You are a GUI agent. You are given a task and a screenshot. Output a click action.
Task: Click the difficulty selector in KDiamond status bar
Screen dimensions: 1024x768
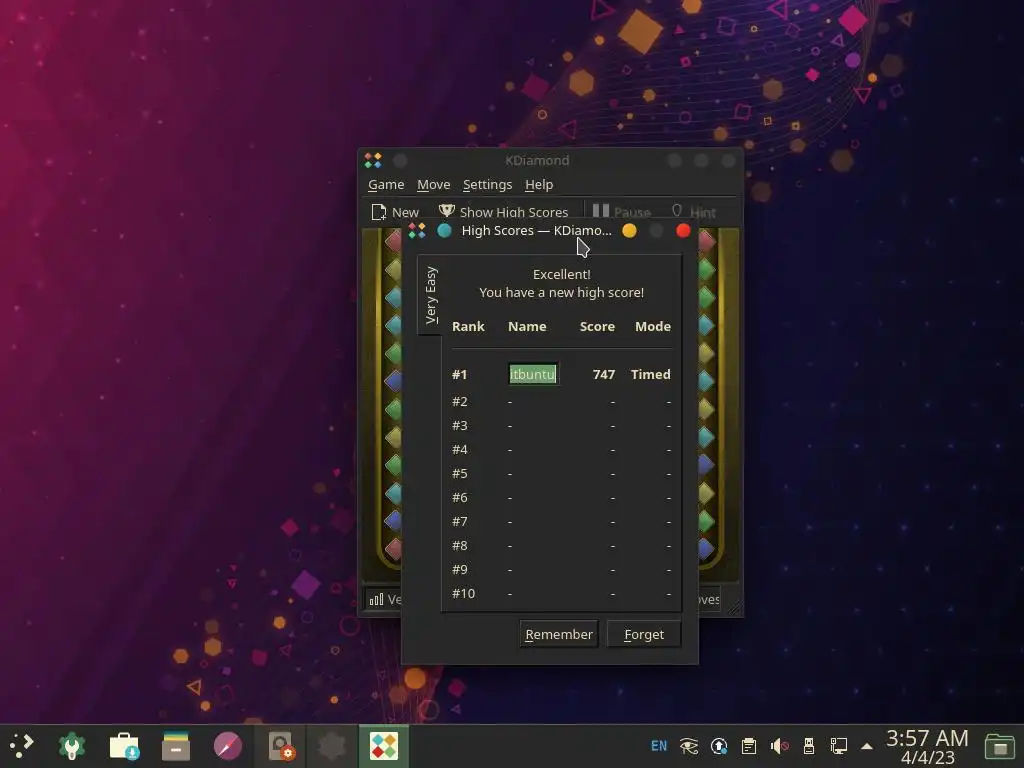point(385,599)
